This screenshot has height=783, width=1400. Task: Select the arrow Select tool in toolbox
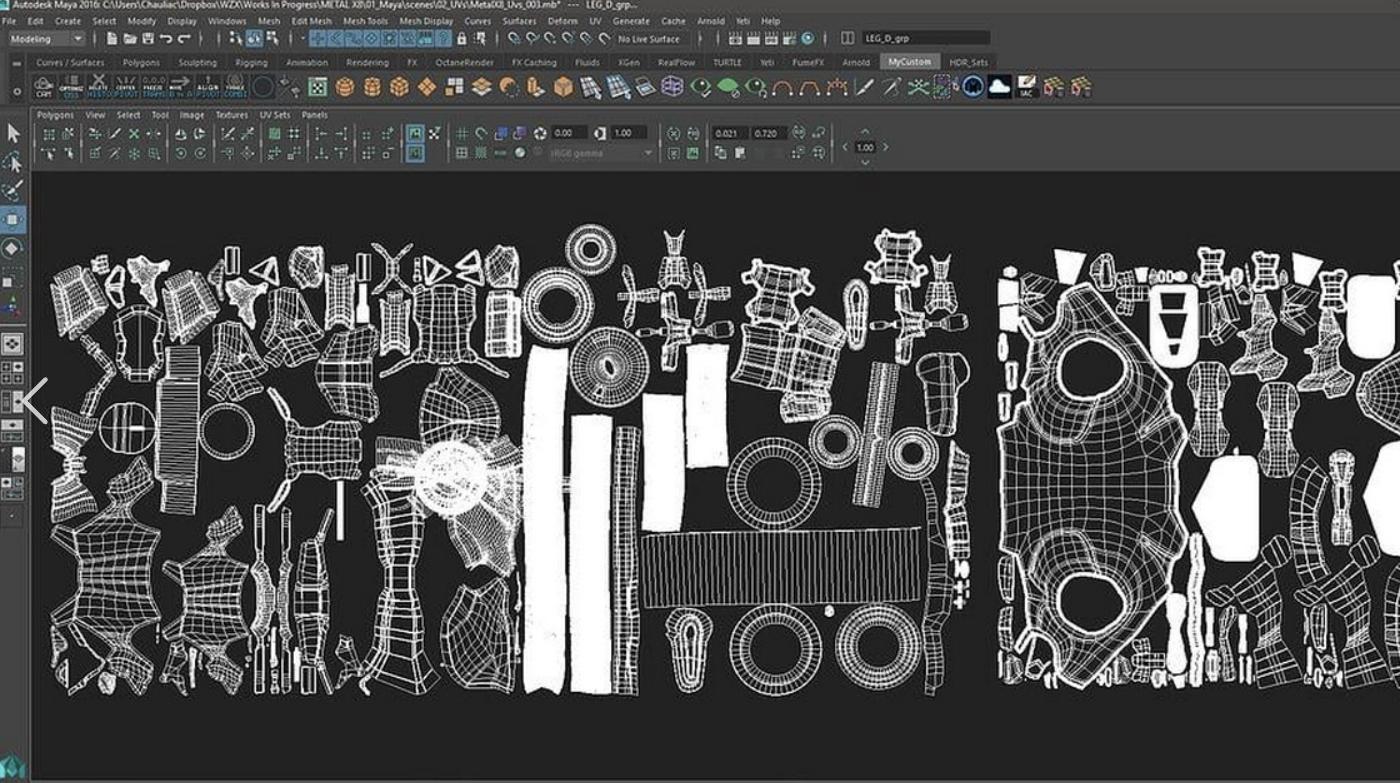(14, 133)
